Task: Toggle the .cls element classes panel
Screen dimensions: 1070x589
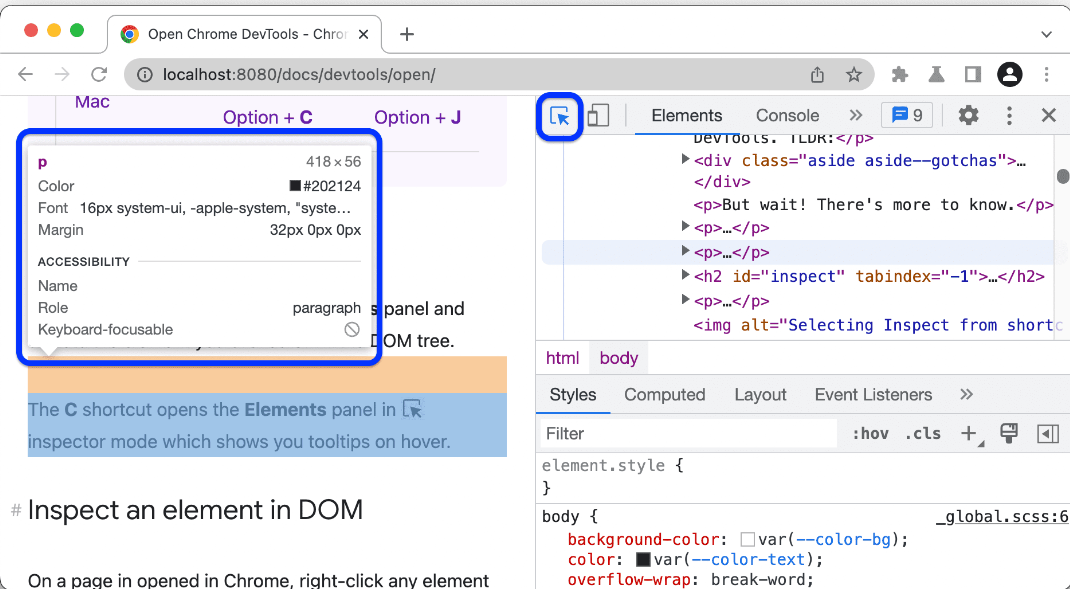Action: click(923, 433)
